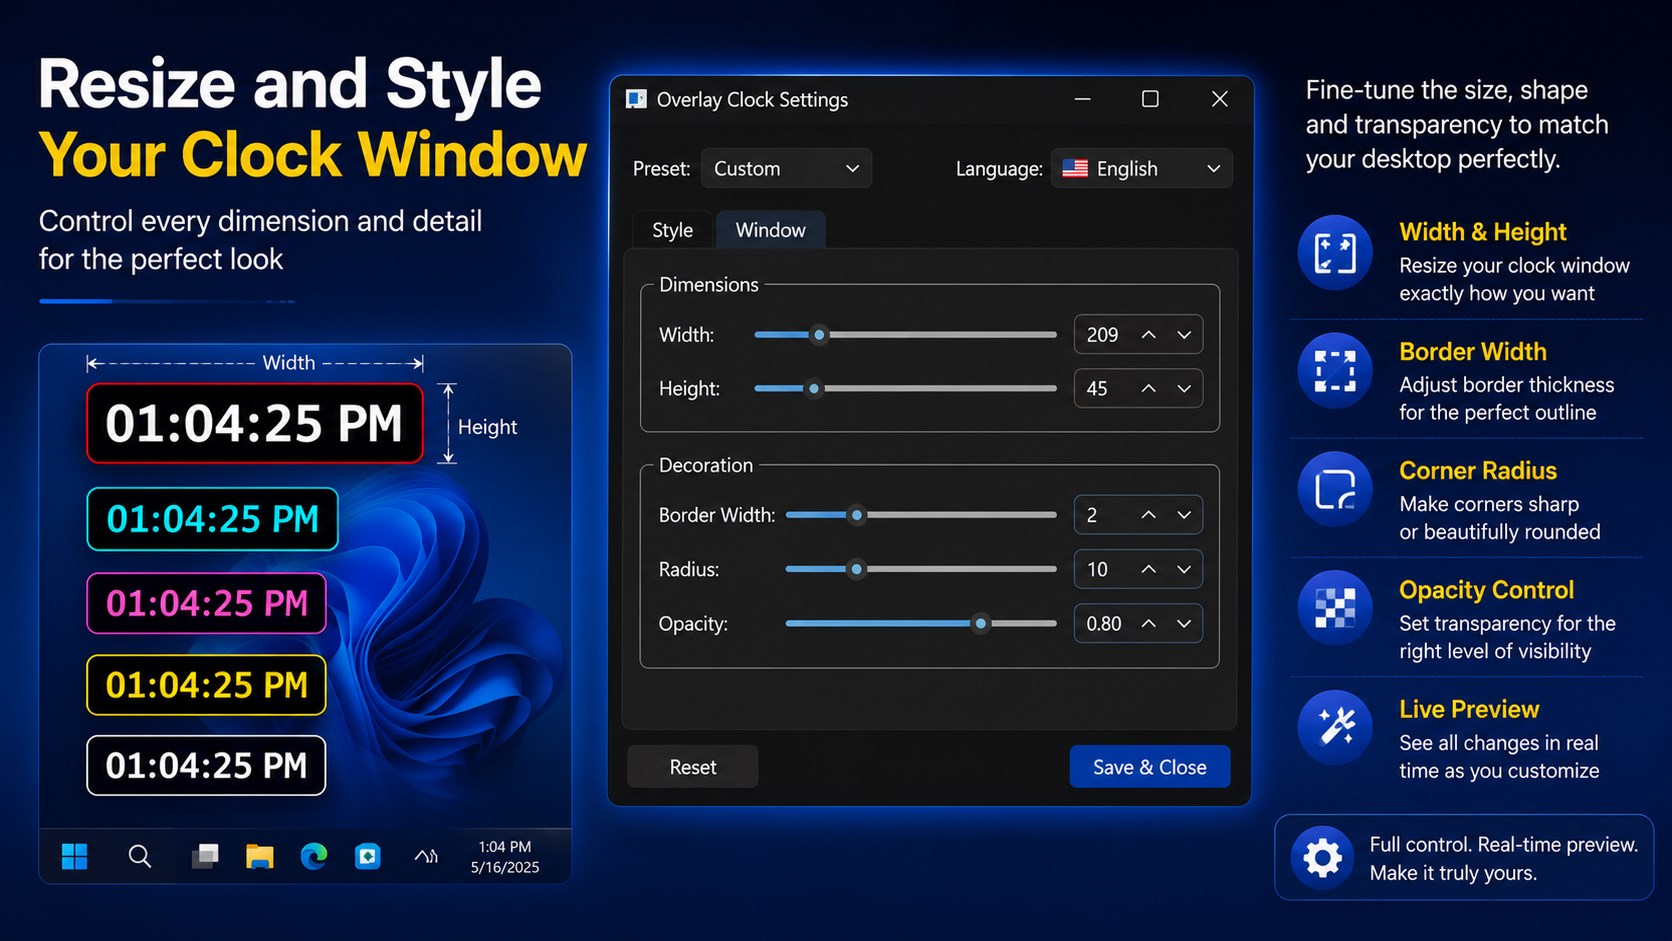Click the Radius slider handle
Screen dimensions: 1672x941
[856, 569]
